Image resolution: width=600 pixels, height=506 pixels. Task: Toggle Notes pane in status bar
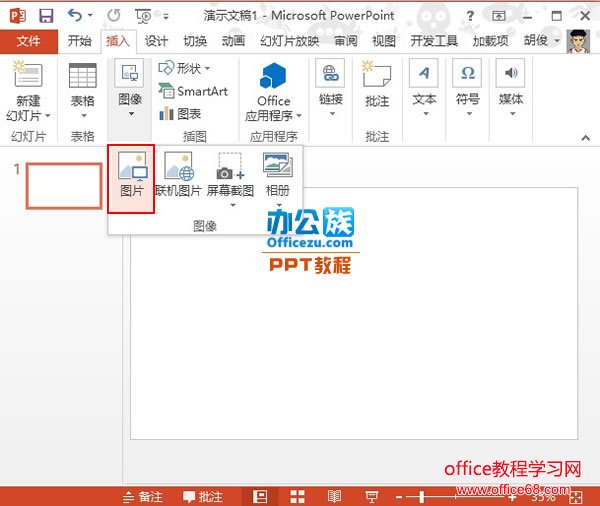pos(143,497)
